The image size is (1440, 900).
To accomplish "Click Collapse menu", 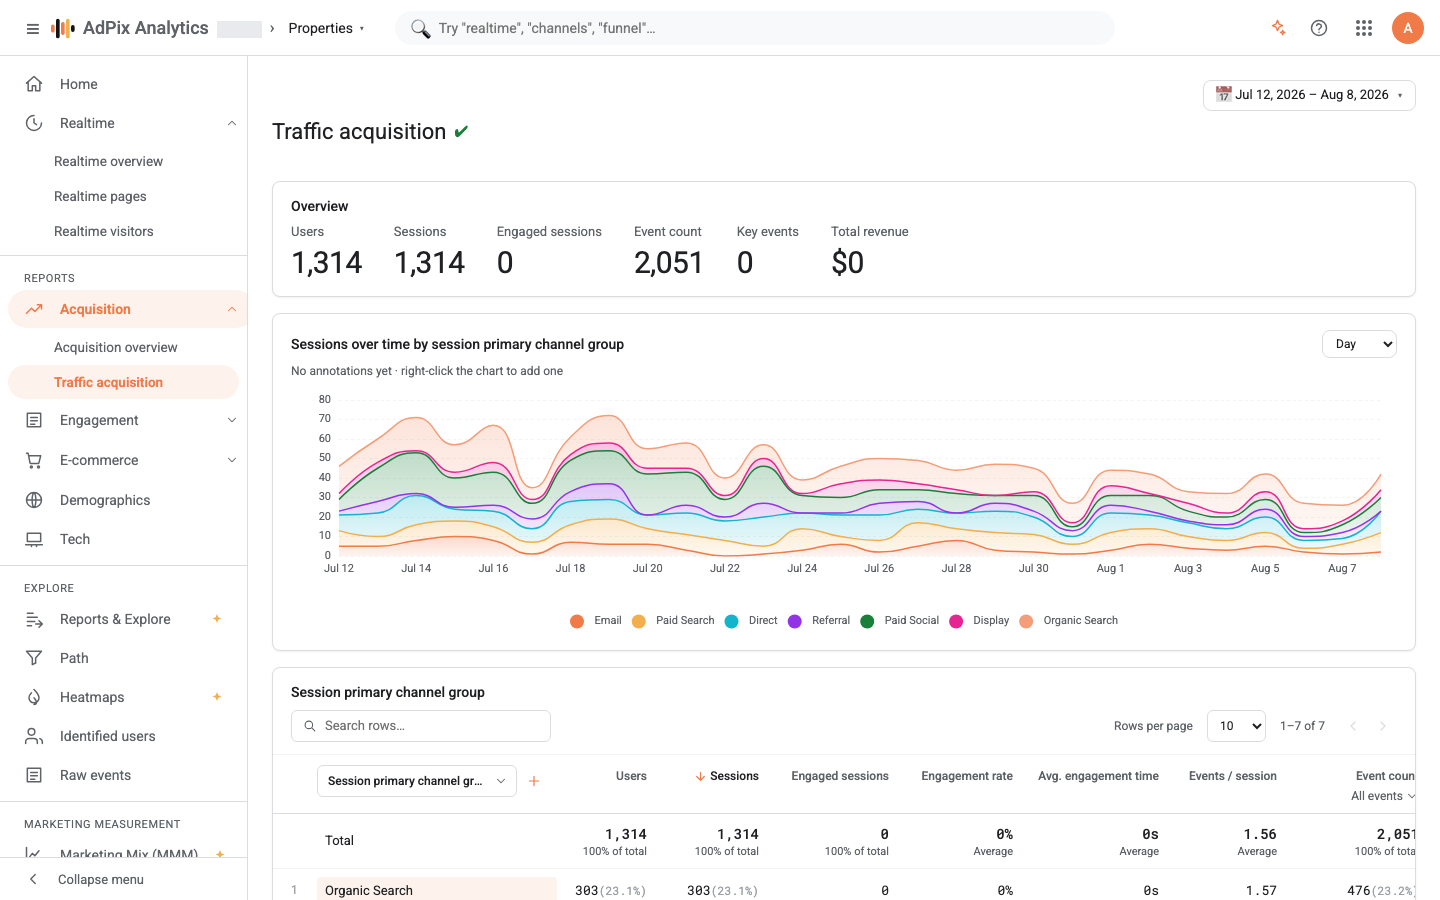I will pos(100,879).
